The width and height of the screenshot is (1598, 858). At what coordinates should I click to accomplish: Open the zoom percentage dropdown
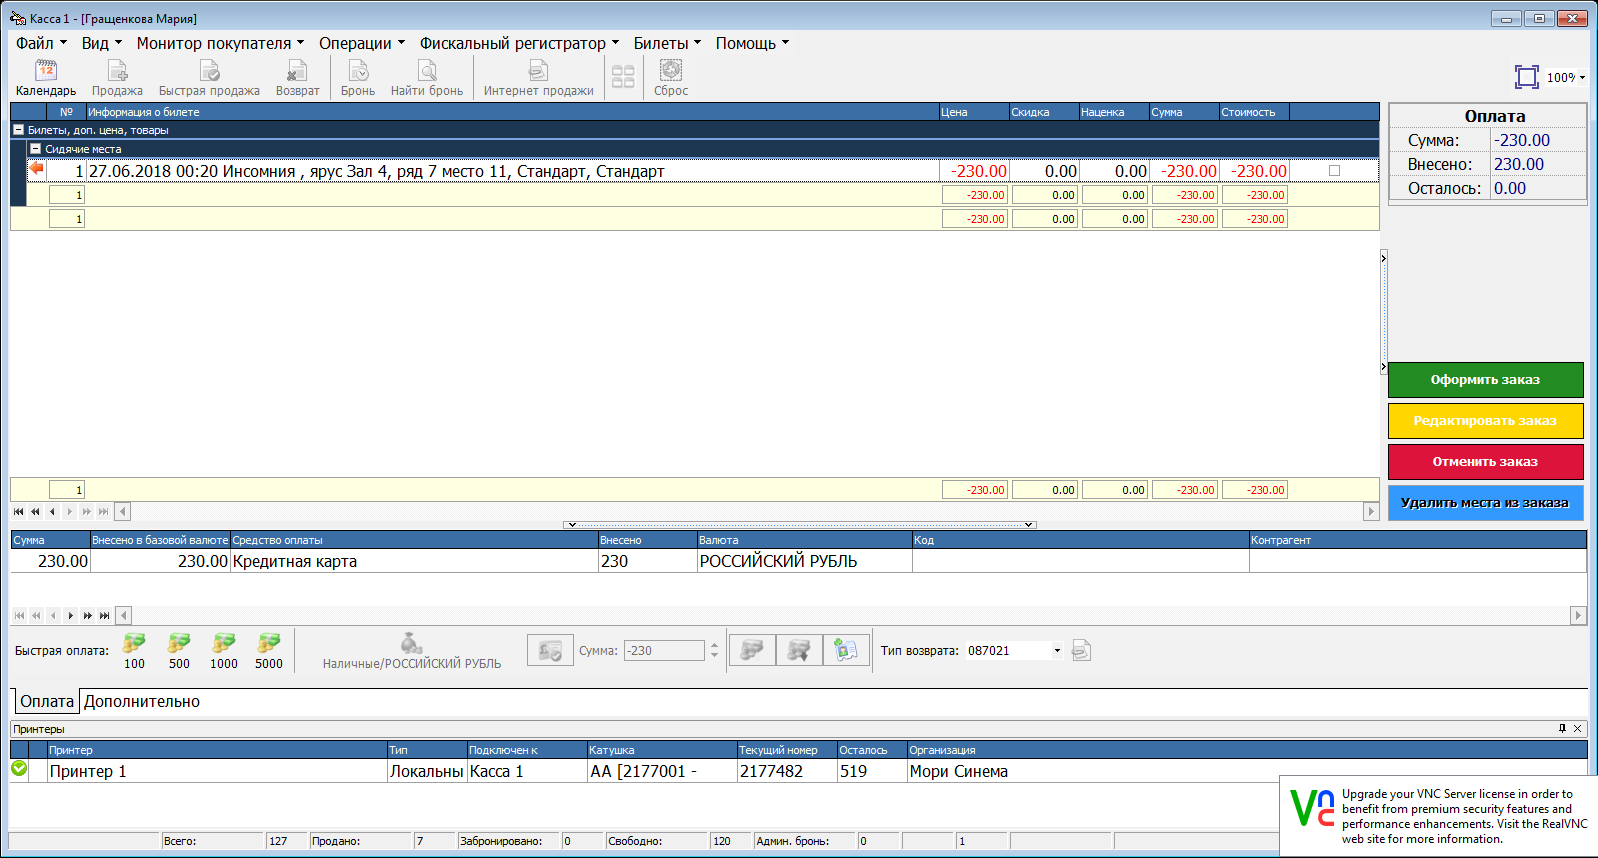click(1582, 78)
